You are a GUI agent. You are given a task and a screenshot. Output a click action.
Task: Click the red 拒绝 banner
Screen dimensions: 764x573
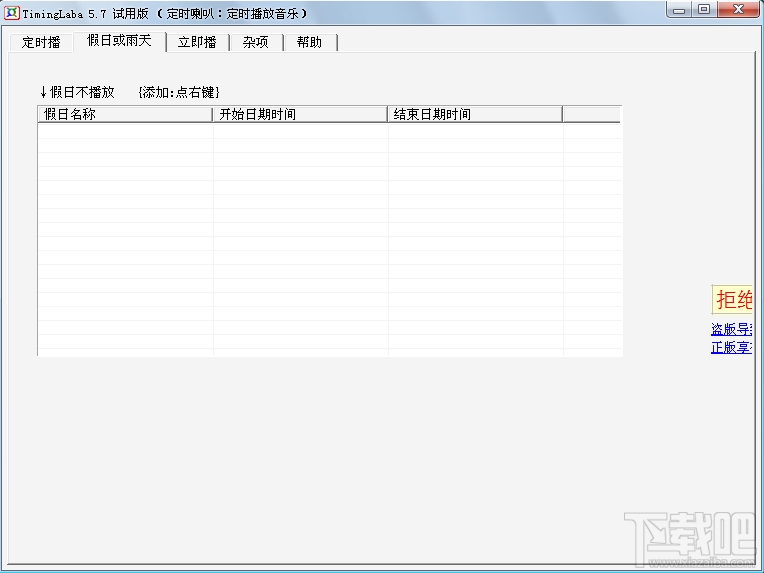tap(732, 299)
